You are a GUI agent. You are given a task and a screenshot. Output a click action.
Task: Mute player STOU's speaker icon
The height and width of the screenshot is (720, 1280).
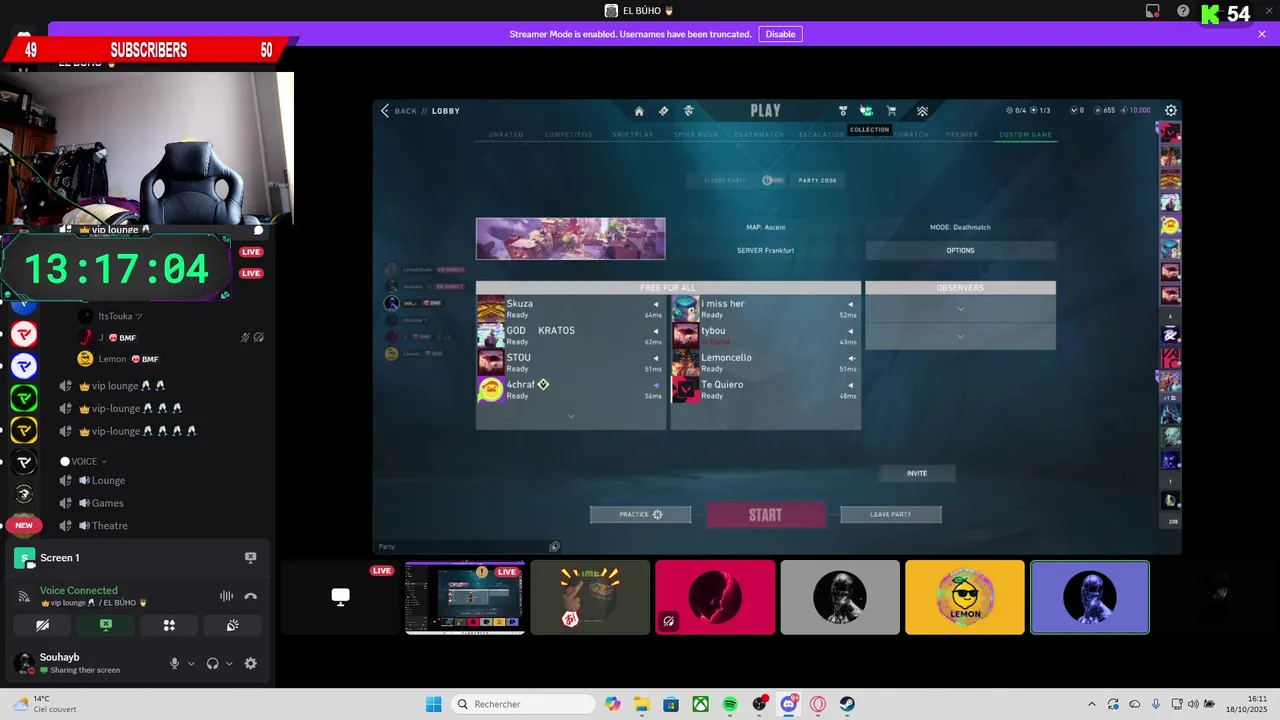point(656,358)
